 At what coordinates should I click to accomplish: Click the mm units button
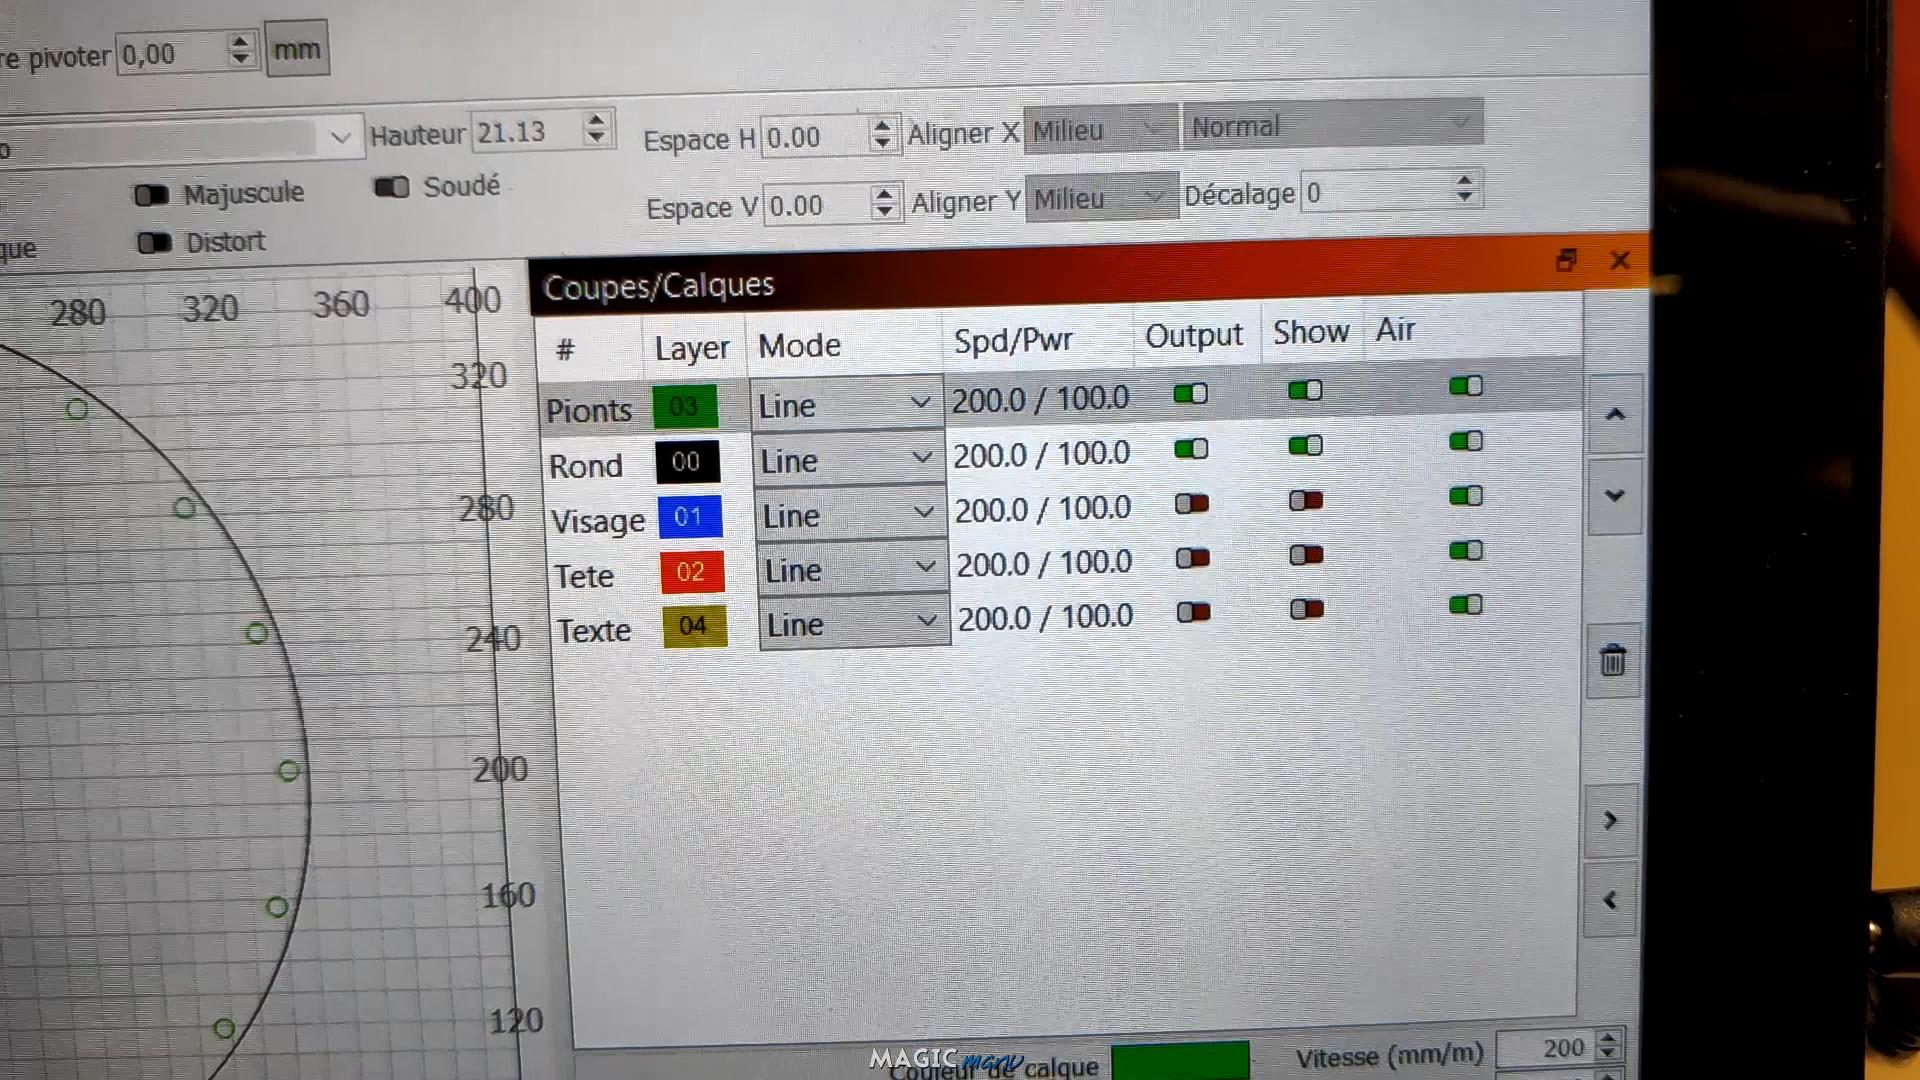pyautogui.click(x=297, y=49)
